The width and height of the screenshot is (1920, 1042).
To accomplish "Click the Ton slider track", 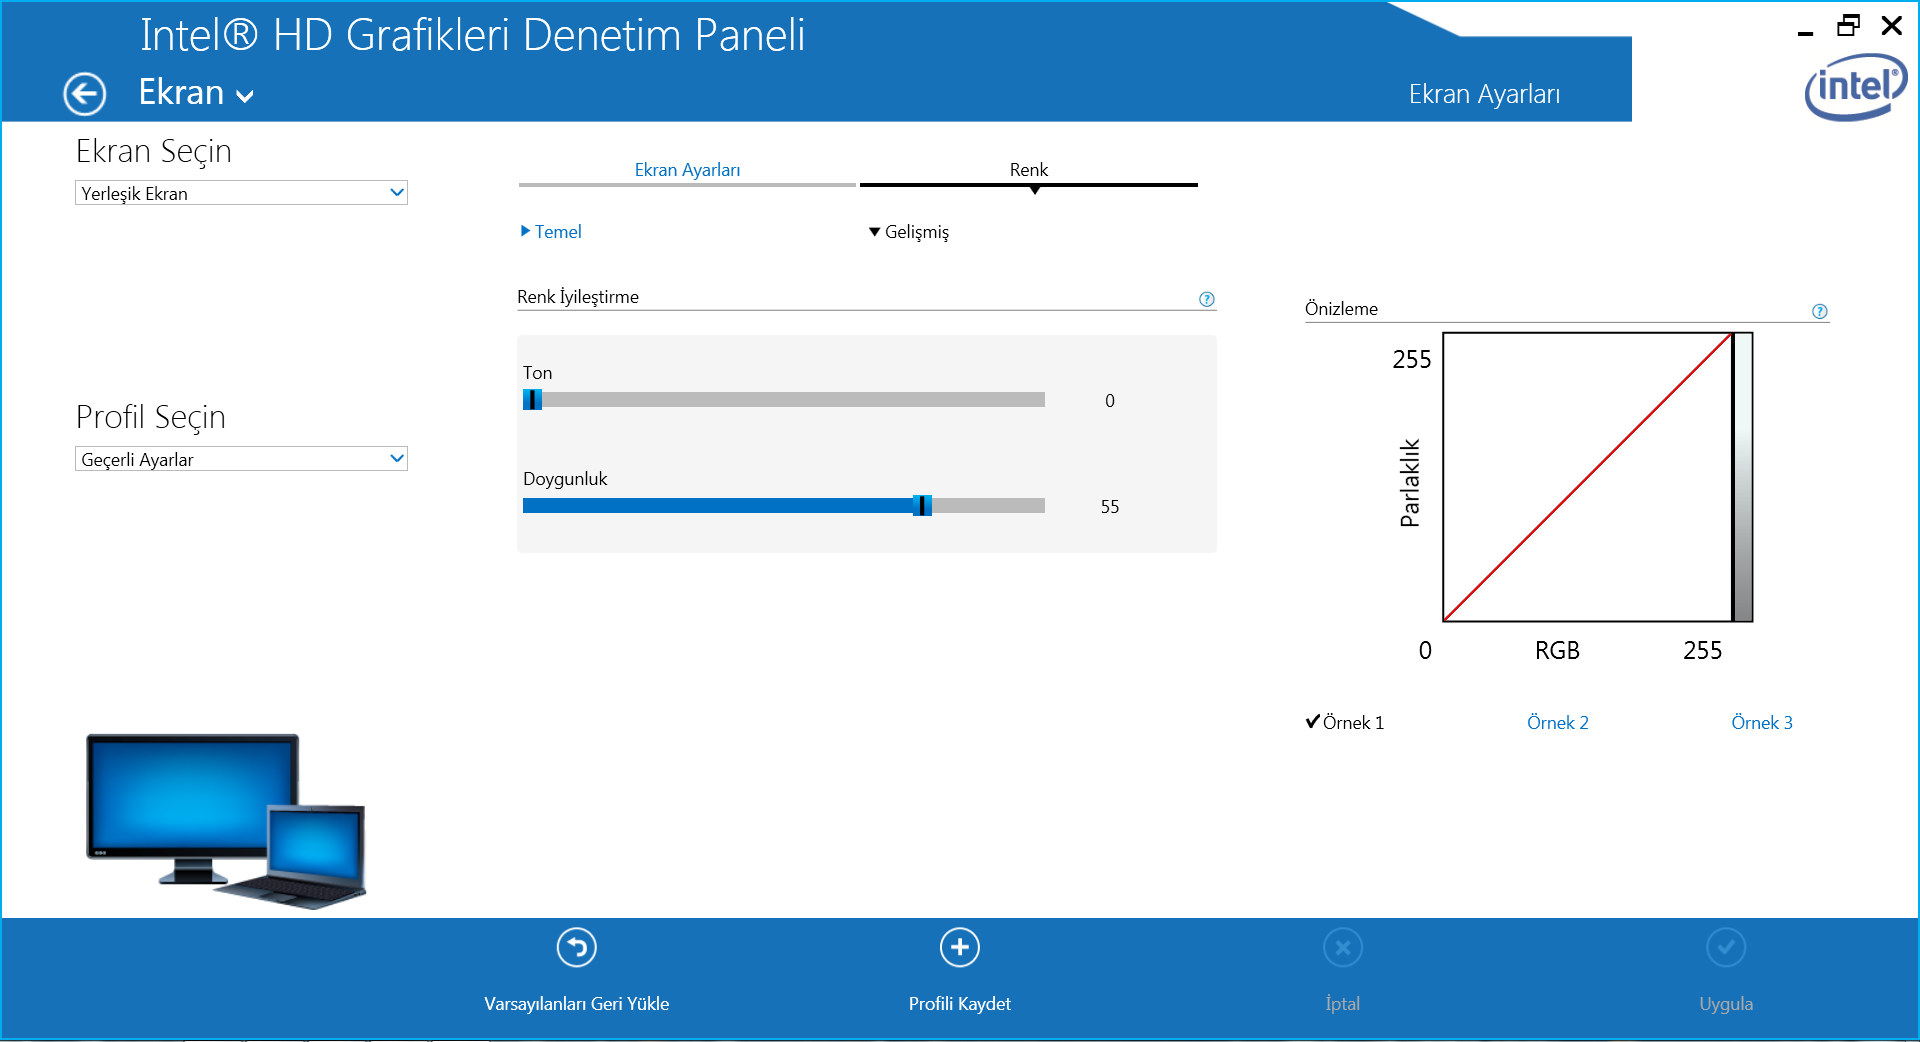I will point(784,400).
